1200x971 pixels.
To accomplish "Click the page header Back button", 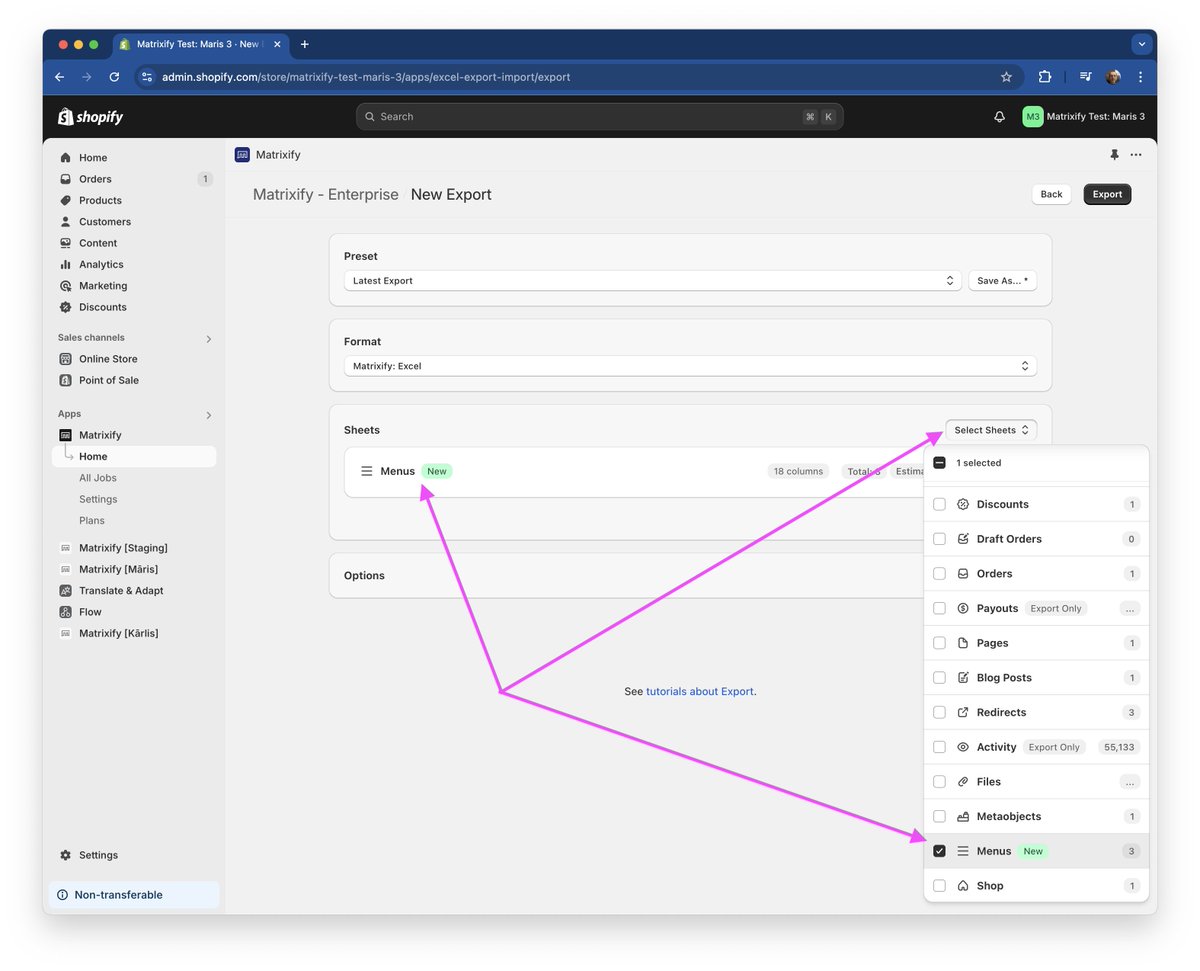I will coord(1051,194).
